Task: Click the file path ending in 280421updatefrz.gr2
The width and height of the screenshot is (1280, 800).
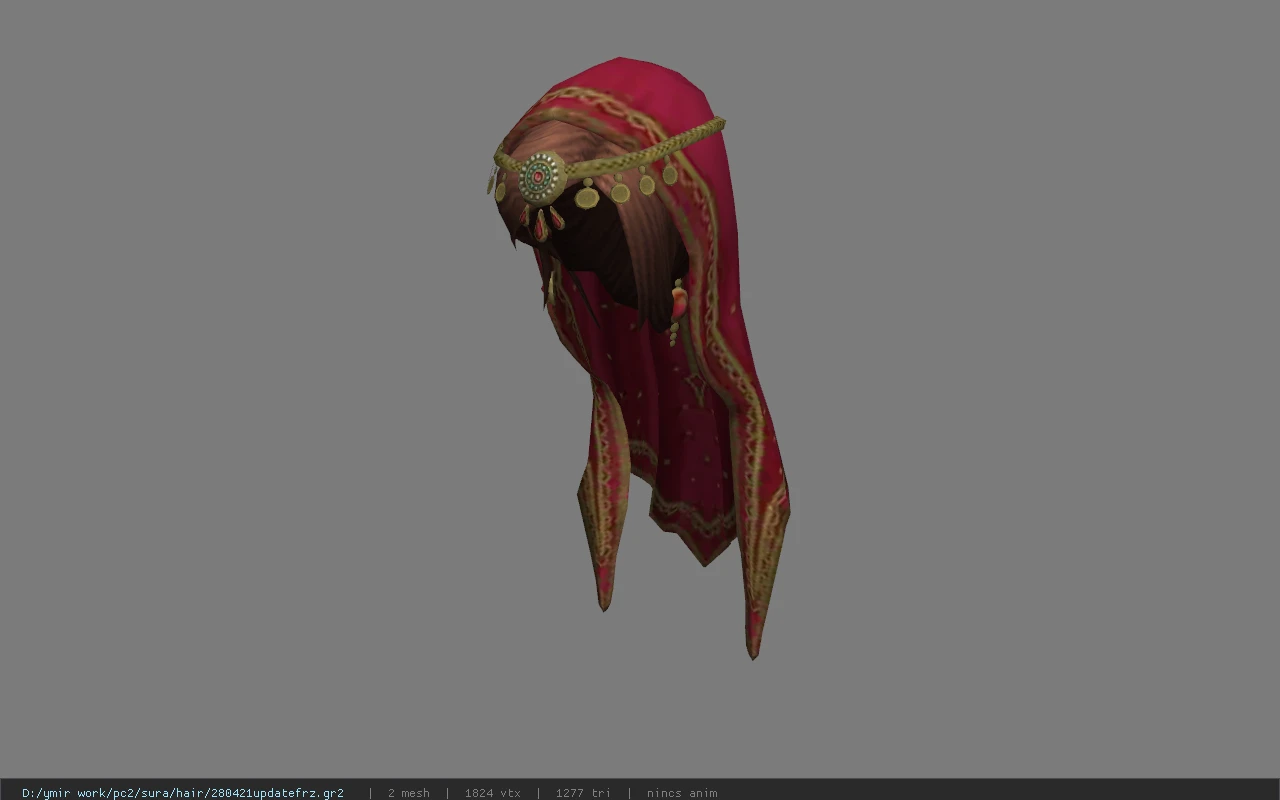Action: (183, 793)
